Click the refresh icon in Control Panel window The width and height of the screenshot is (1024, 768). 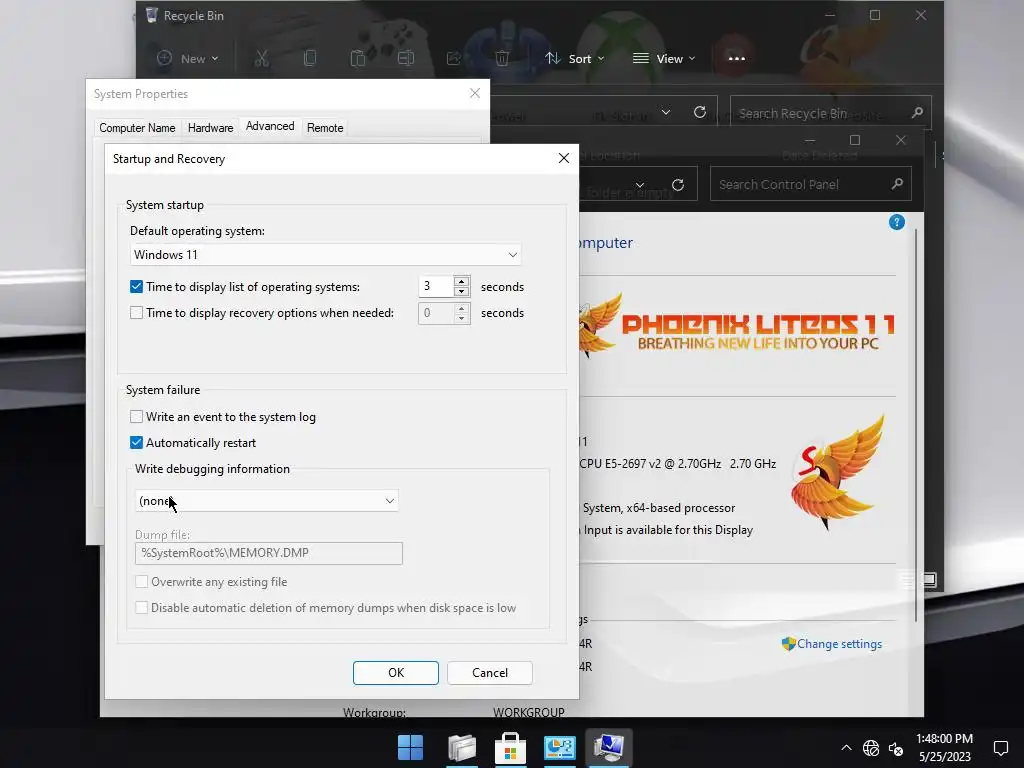pyautogui.click(x=678, y=185)
